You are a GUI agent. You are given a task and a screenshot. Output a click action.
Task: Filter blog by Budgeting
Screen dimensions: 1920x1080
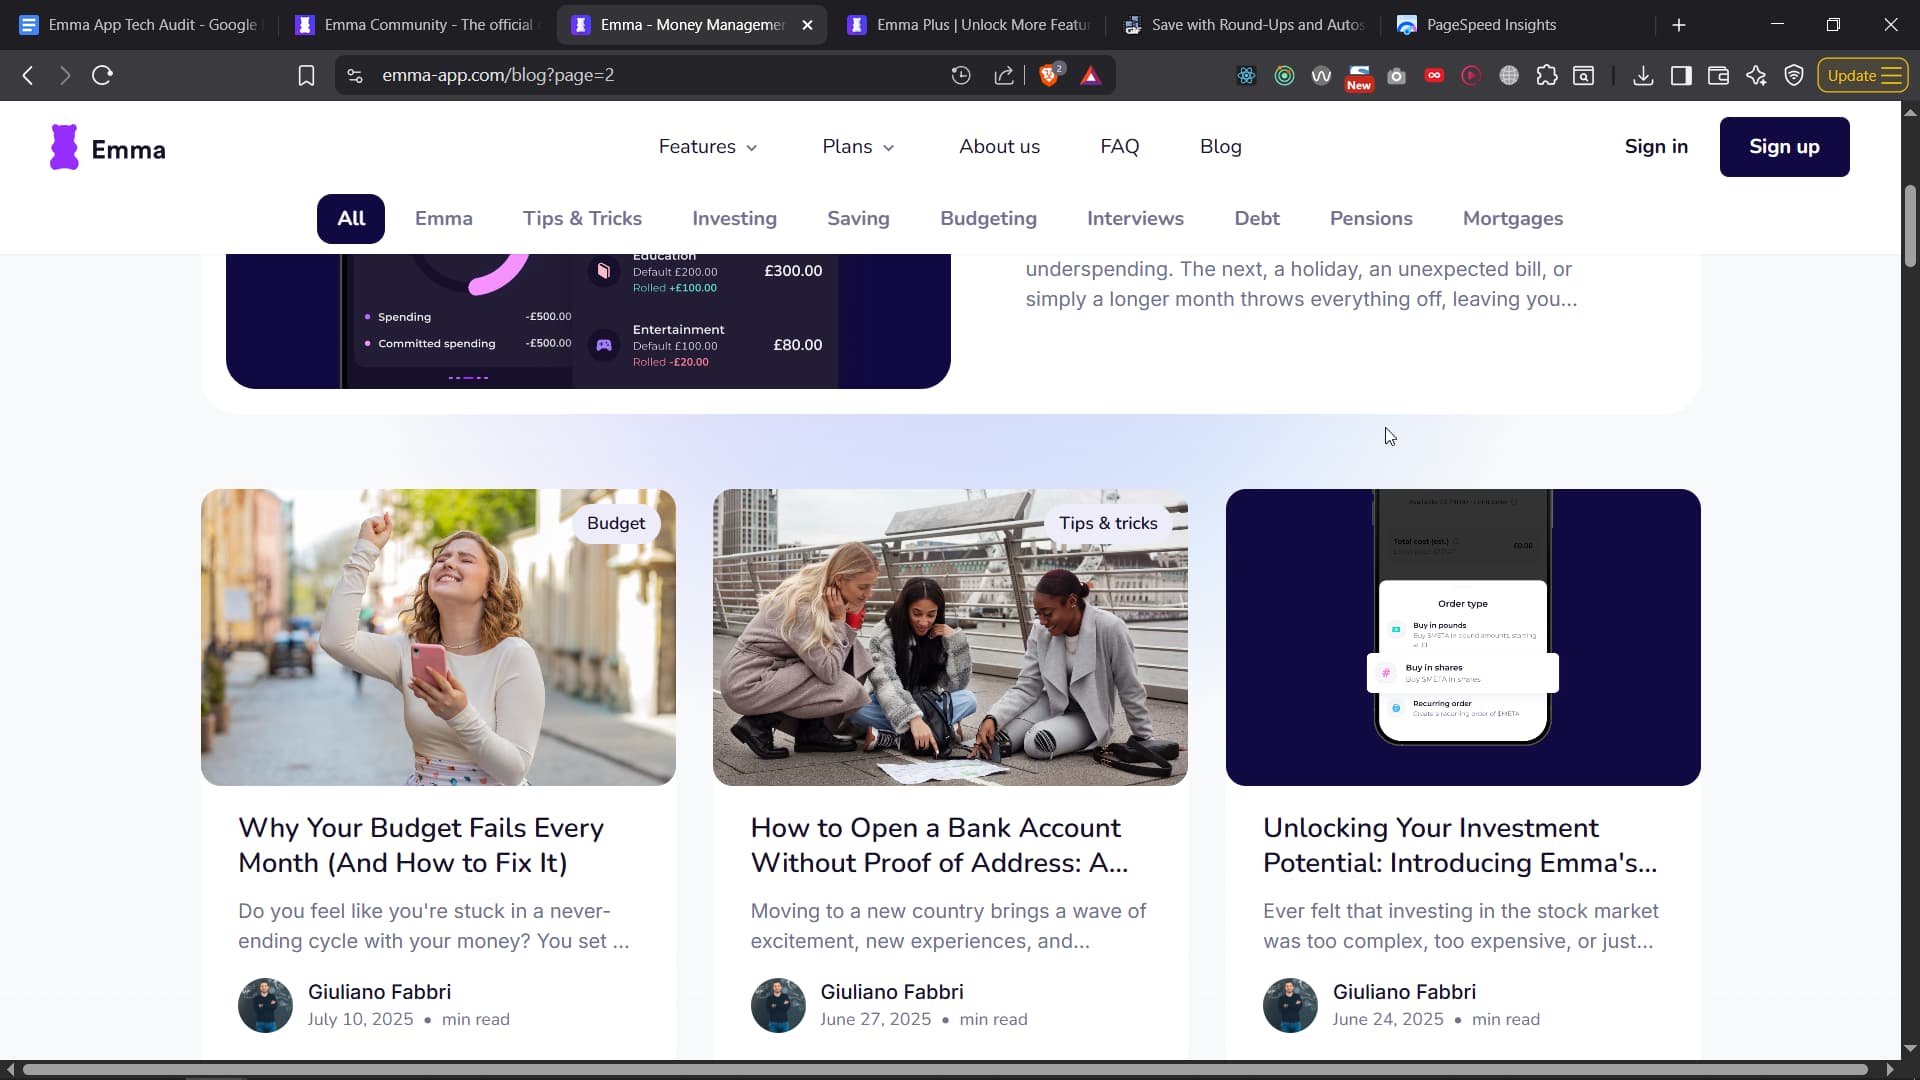click(x=988, y=219)
